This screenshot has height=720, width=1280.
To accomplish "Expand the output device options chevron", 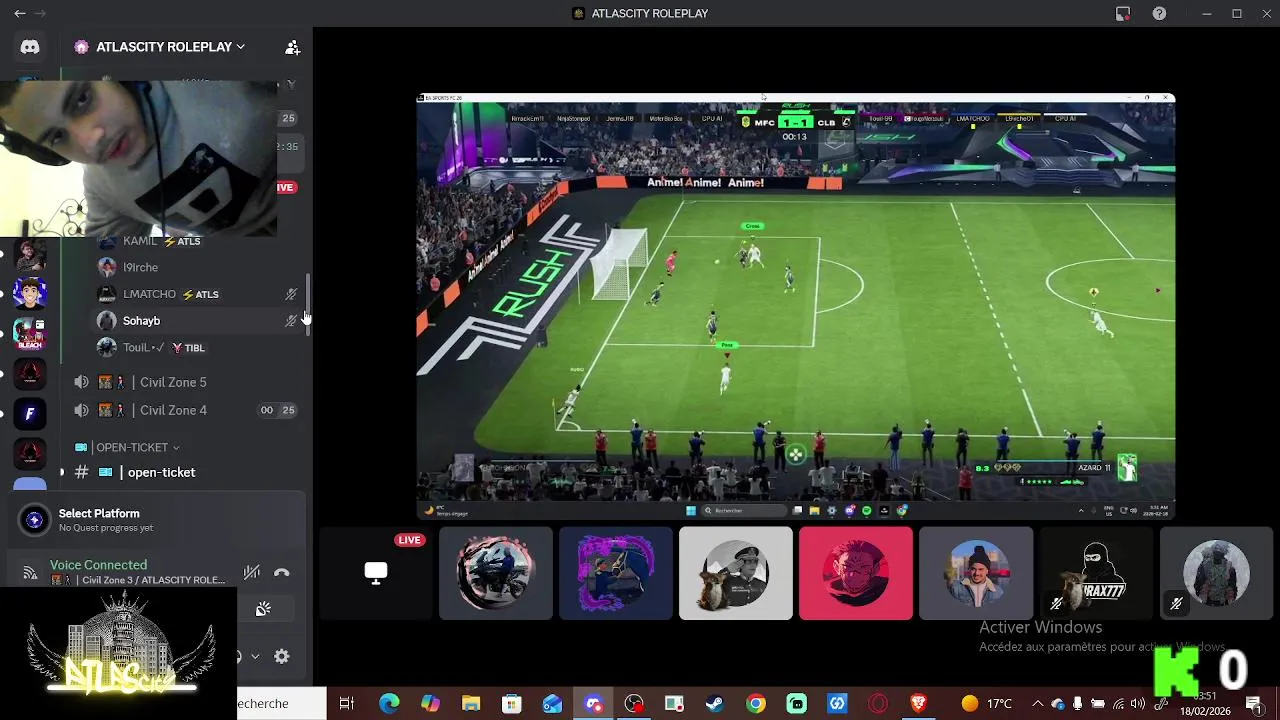I will coord(255,657).
